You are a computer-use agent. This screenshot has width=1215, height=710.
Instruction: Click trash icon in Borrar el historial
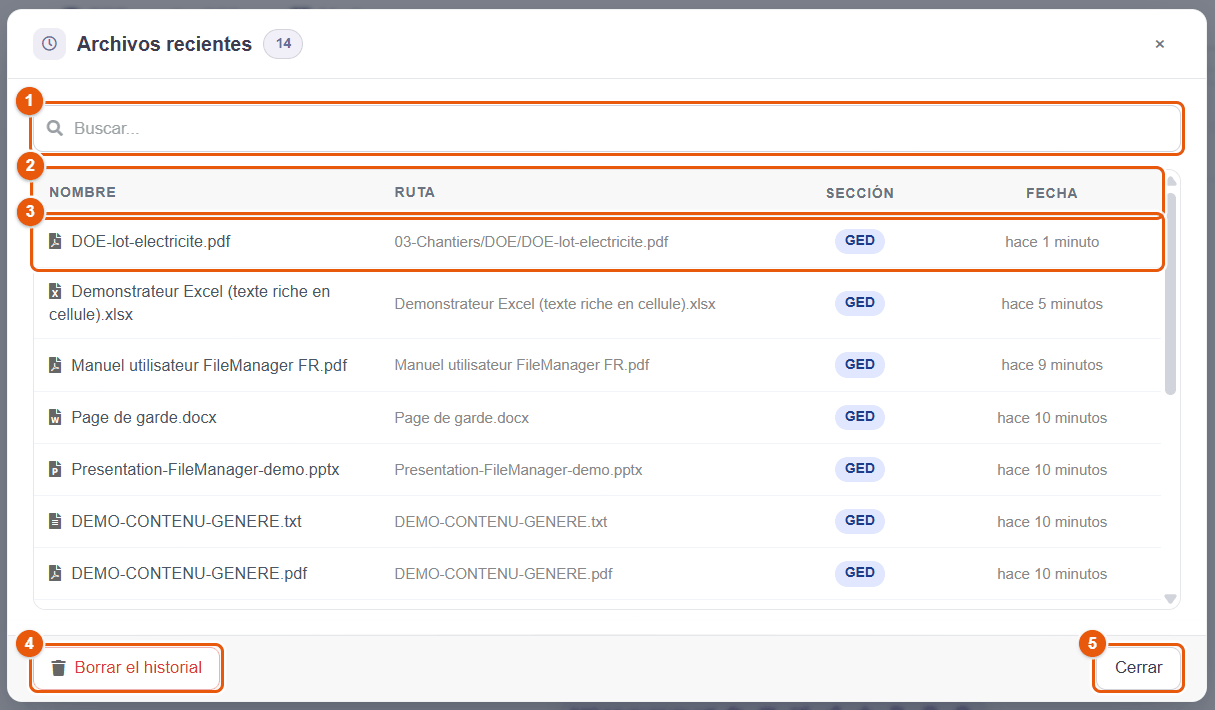(59, 668)
